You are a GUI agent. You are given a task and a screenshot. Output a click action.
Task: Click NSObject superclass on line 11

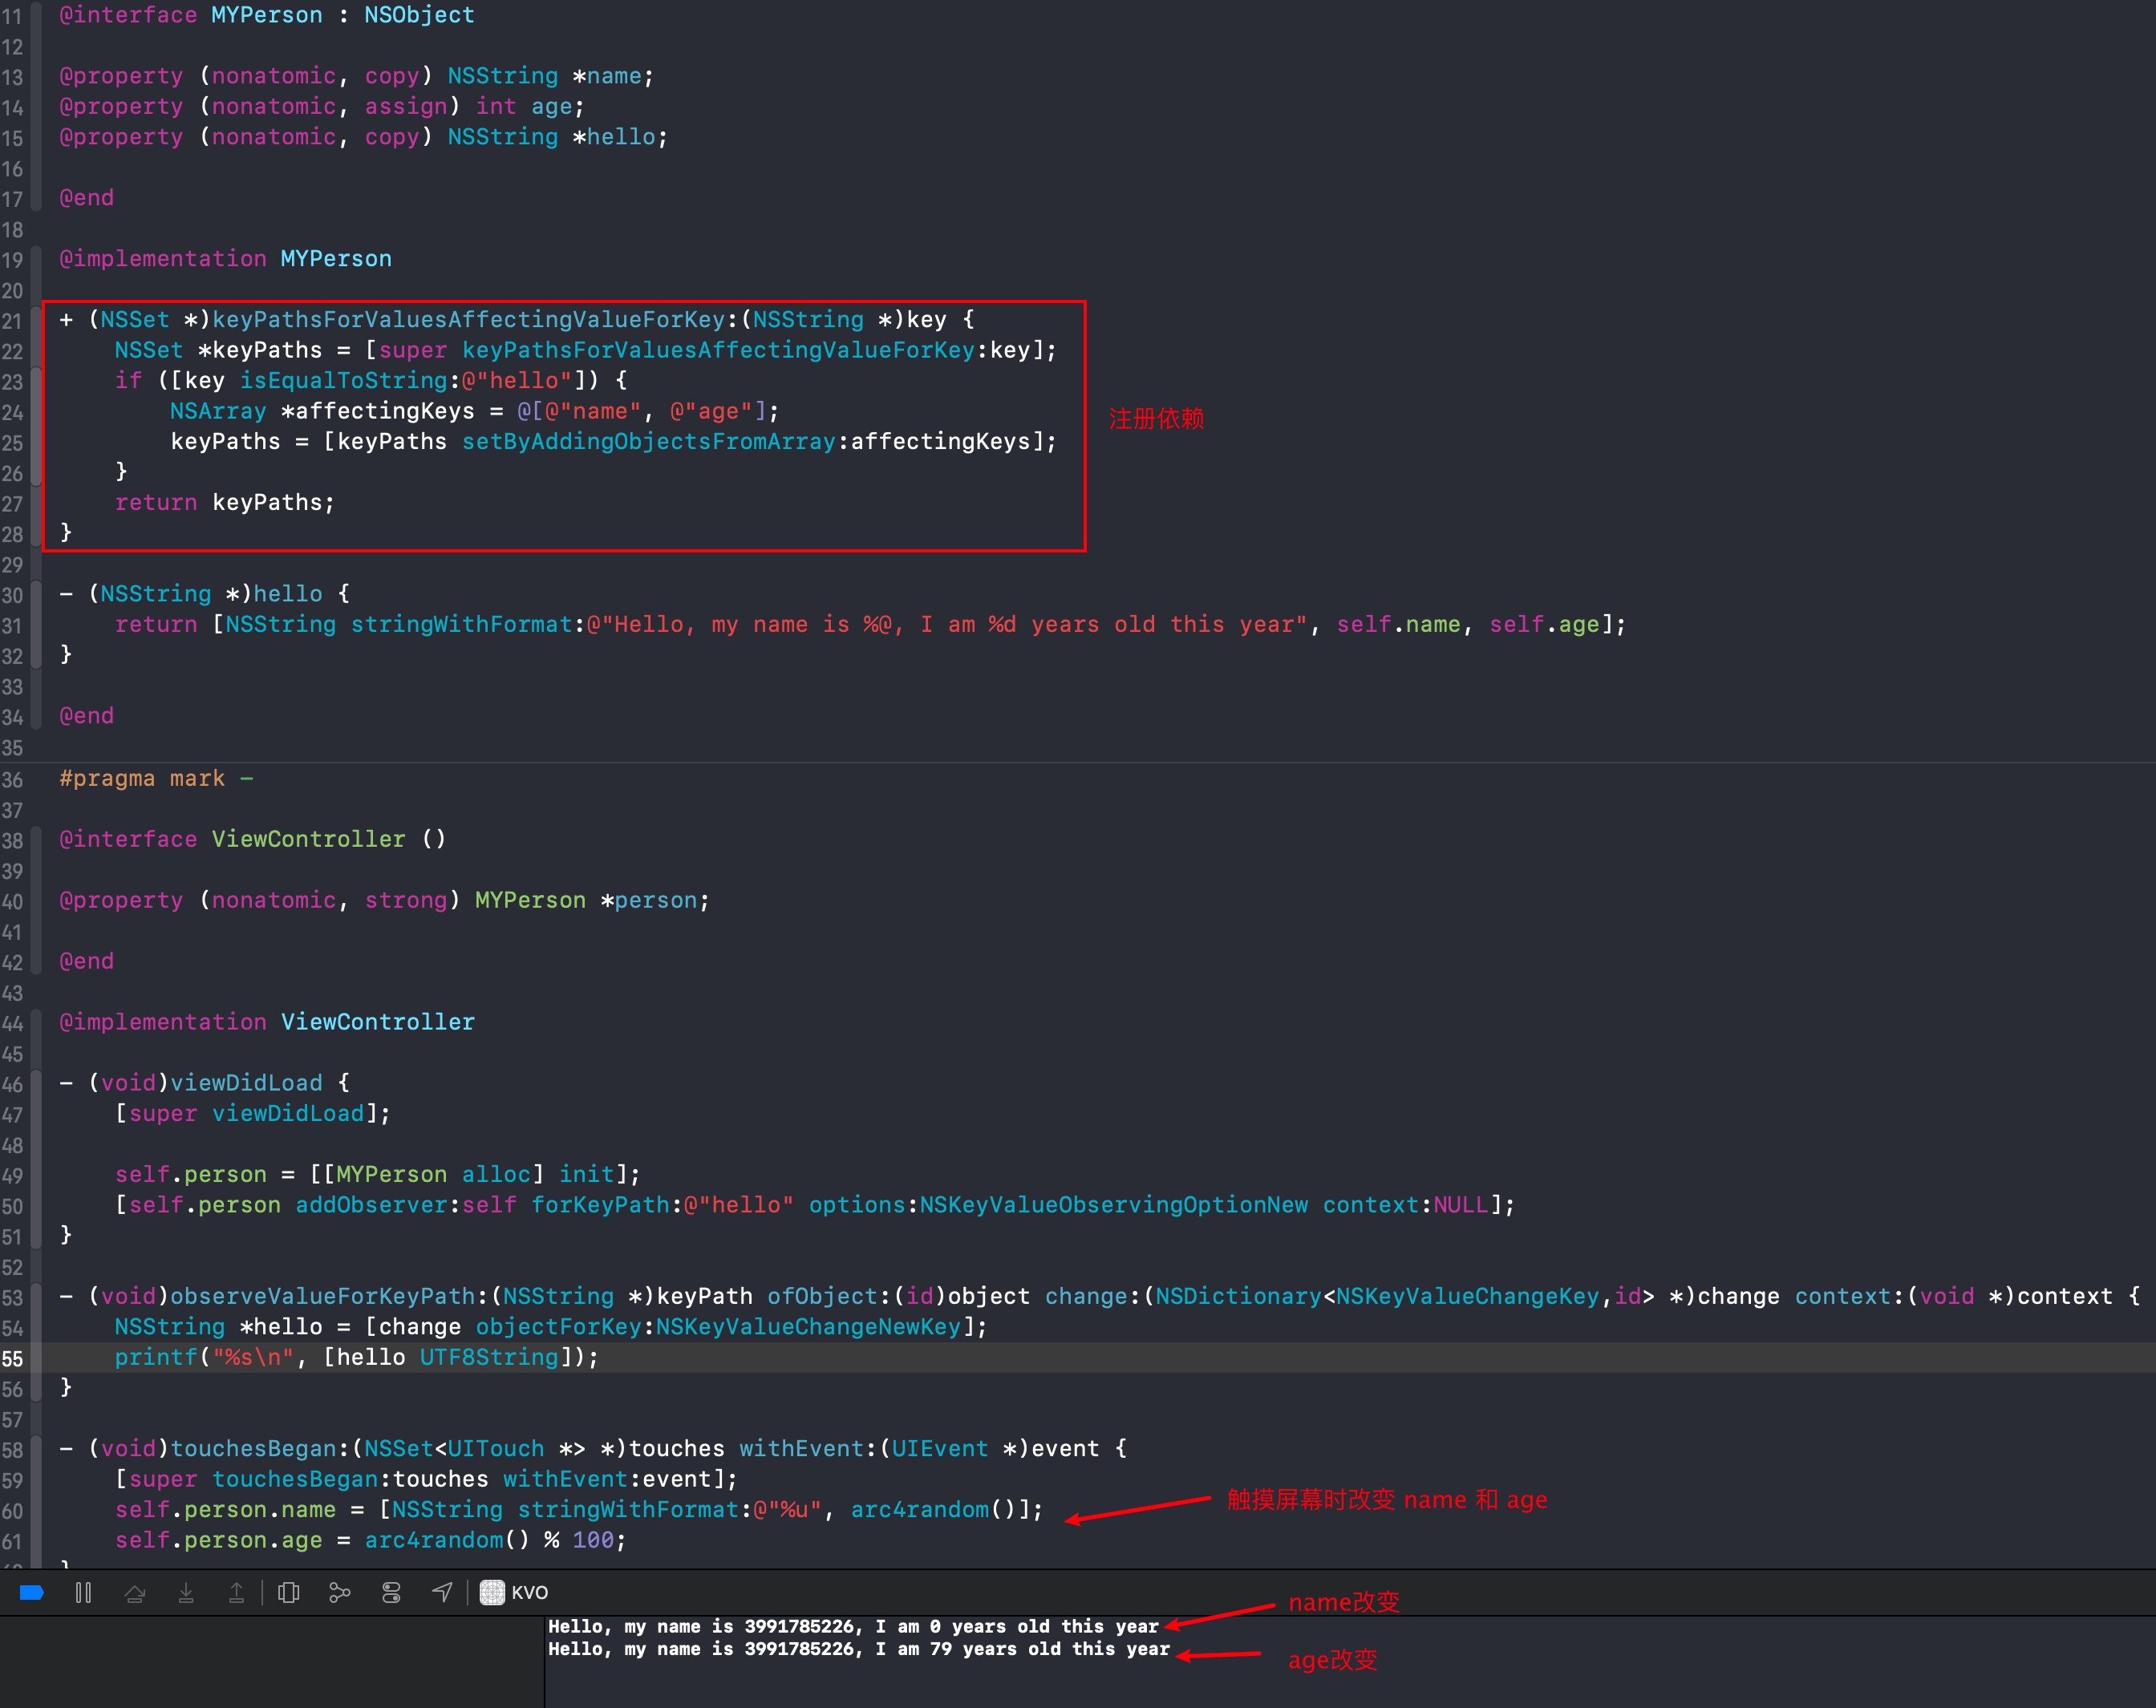[419, 15]
